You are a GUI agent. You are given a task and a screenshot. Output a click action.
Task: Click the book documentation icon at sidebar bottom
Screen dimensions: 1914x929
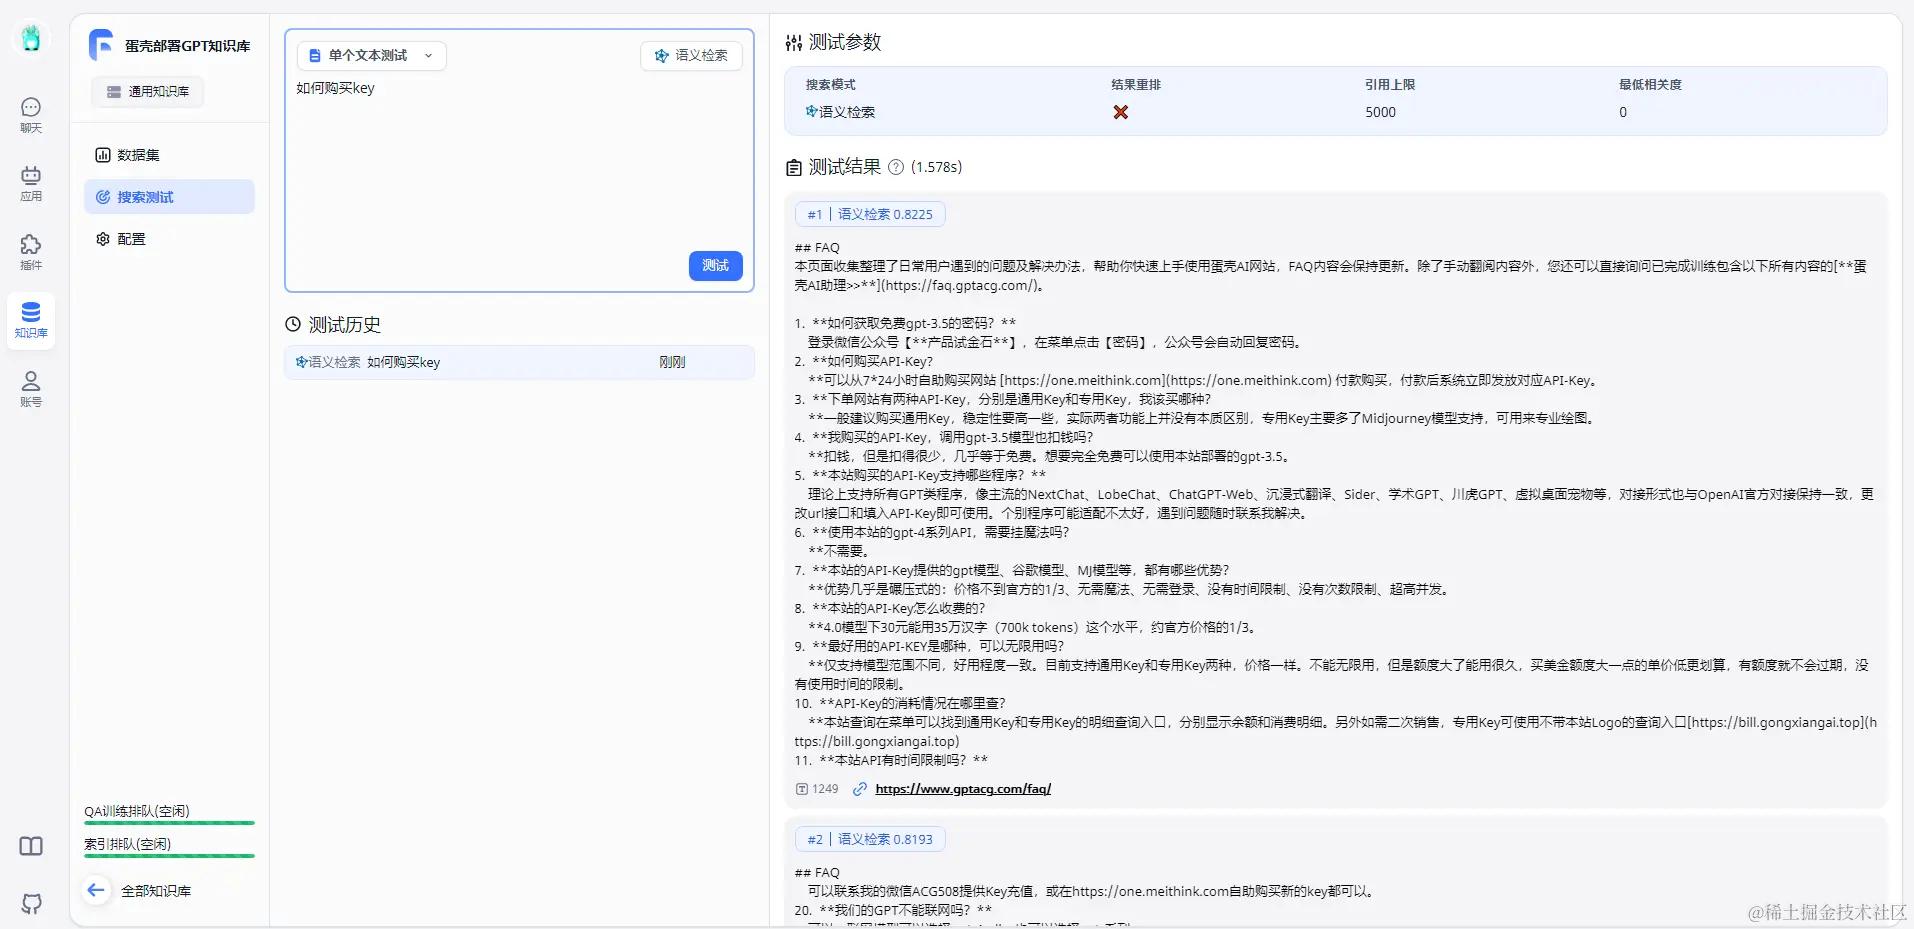pyautogui.click(x=31, y=846)
